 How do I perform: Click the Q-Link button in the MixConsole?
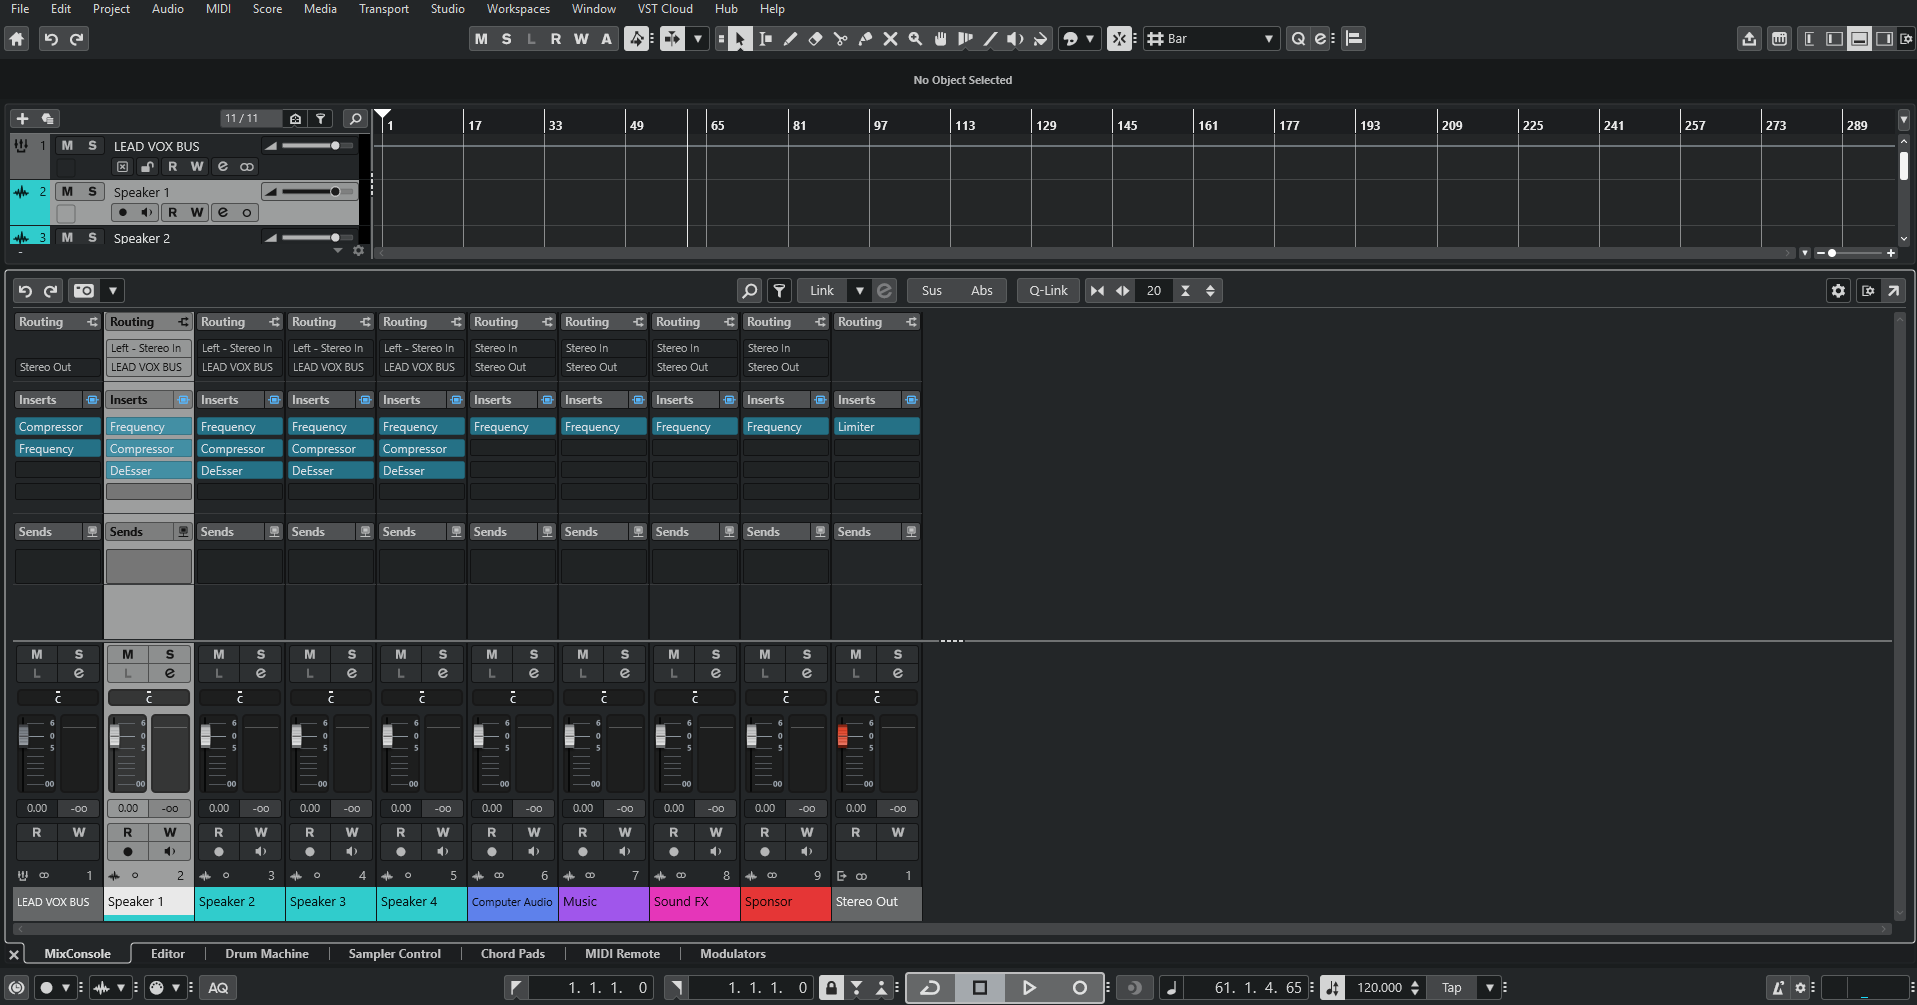1047,290
